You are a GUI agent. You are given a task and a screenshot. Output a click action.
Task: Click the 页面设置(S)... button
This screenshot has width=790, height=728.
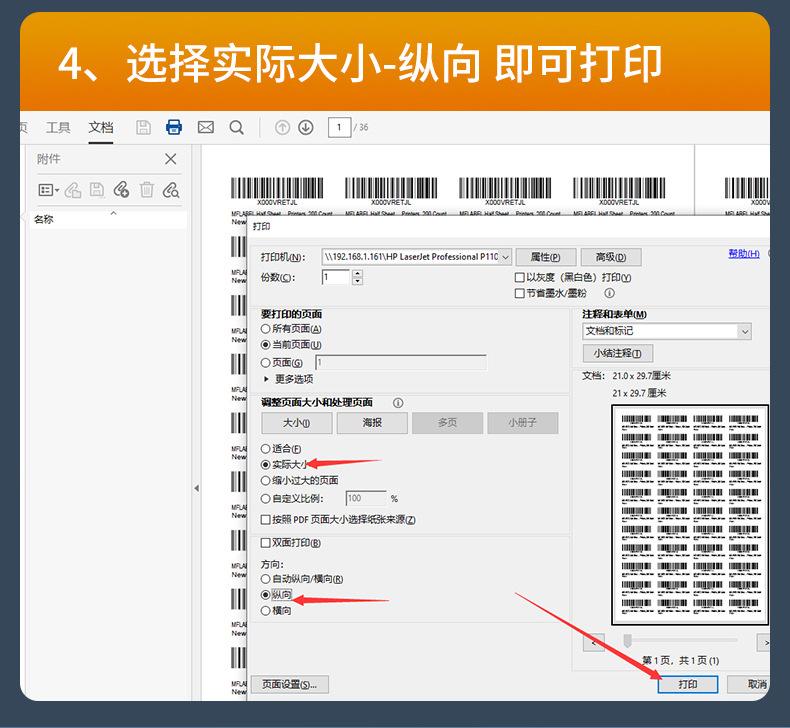290,685
